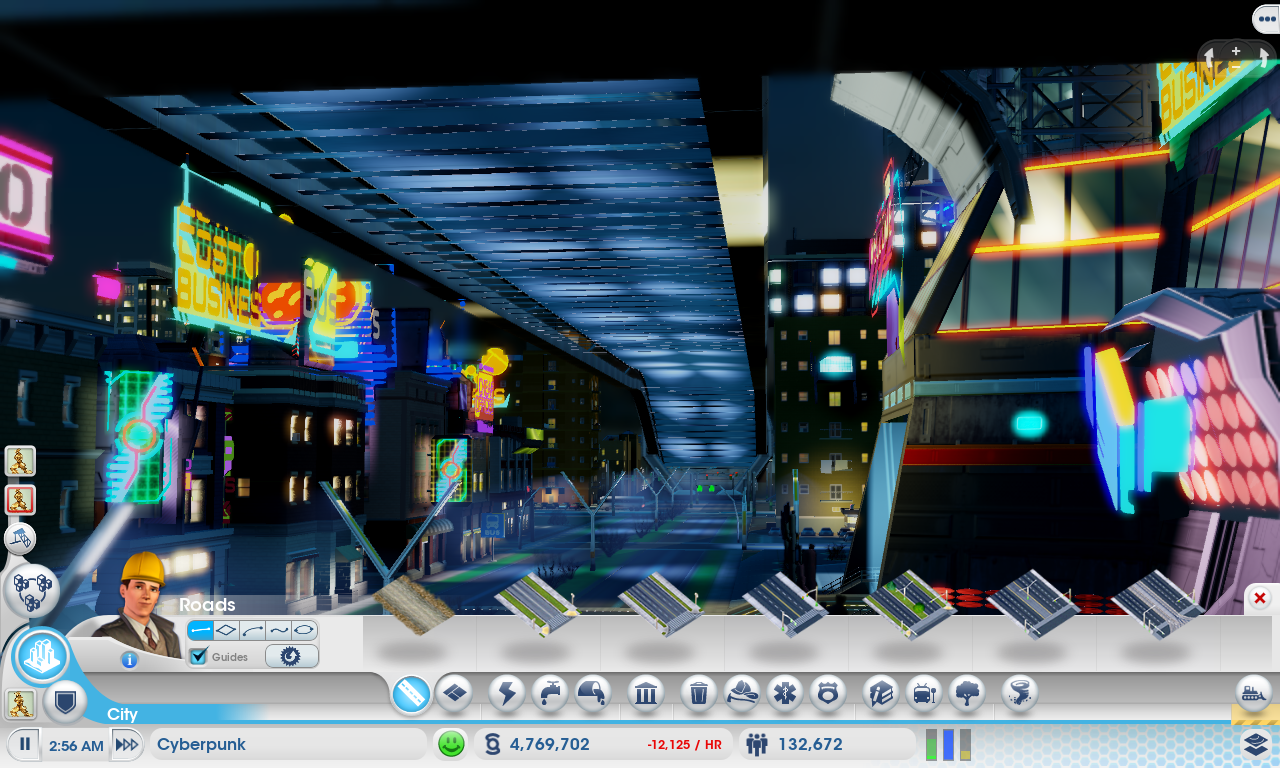Open the Region view cubes button
Viewport: 1280px width, 768px height.
click(31, 591)
